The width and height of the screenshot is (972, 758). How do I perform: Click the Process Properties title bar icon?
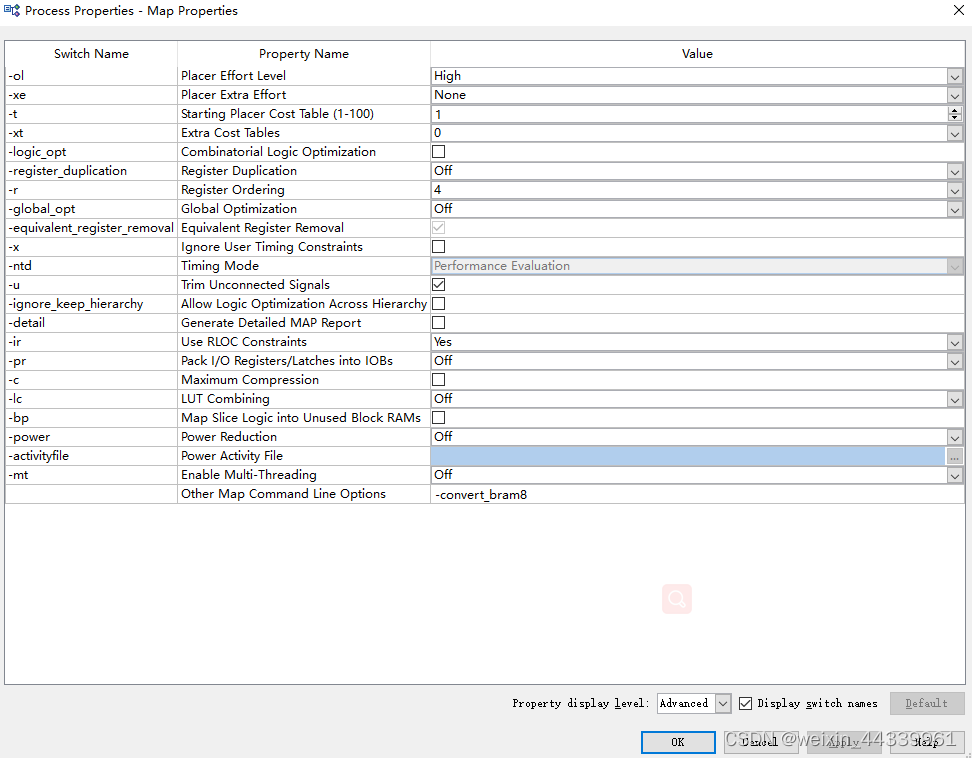12,10
